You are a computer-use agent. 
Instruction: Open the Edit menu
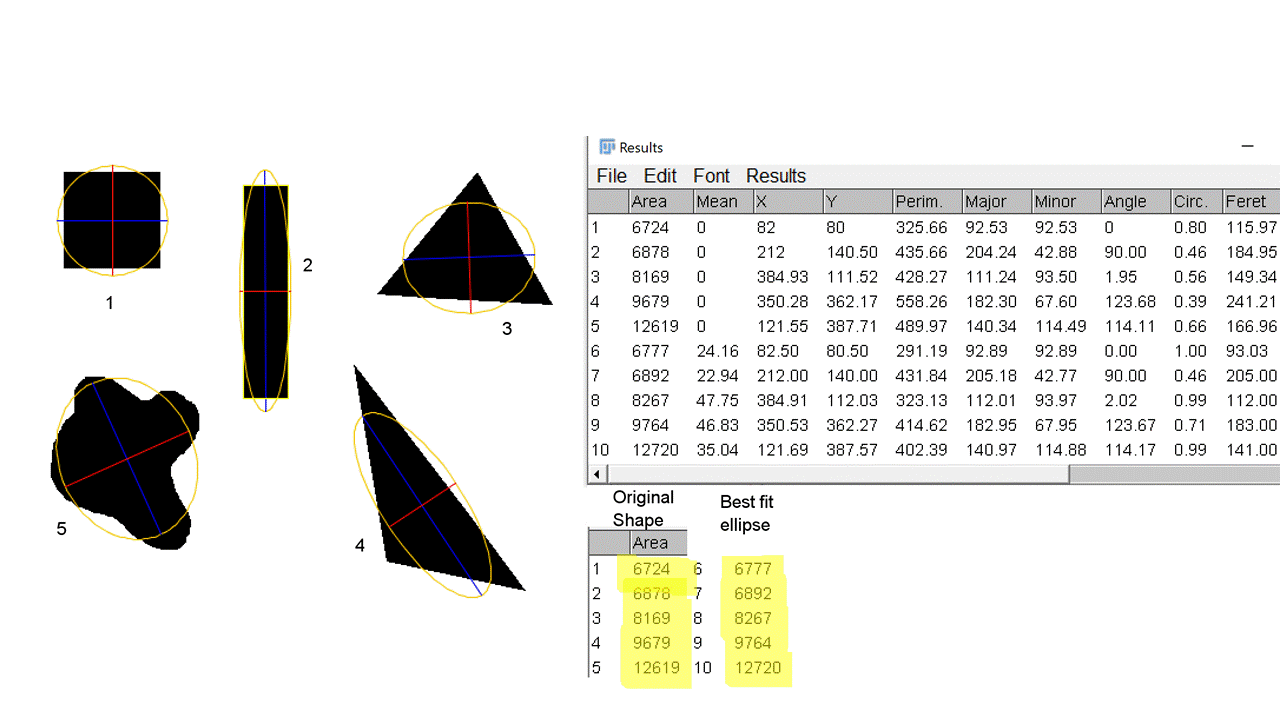[660, 176]
